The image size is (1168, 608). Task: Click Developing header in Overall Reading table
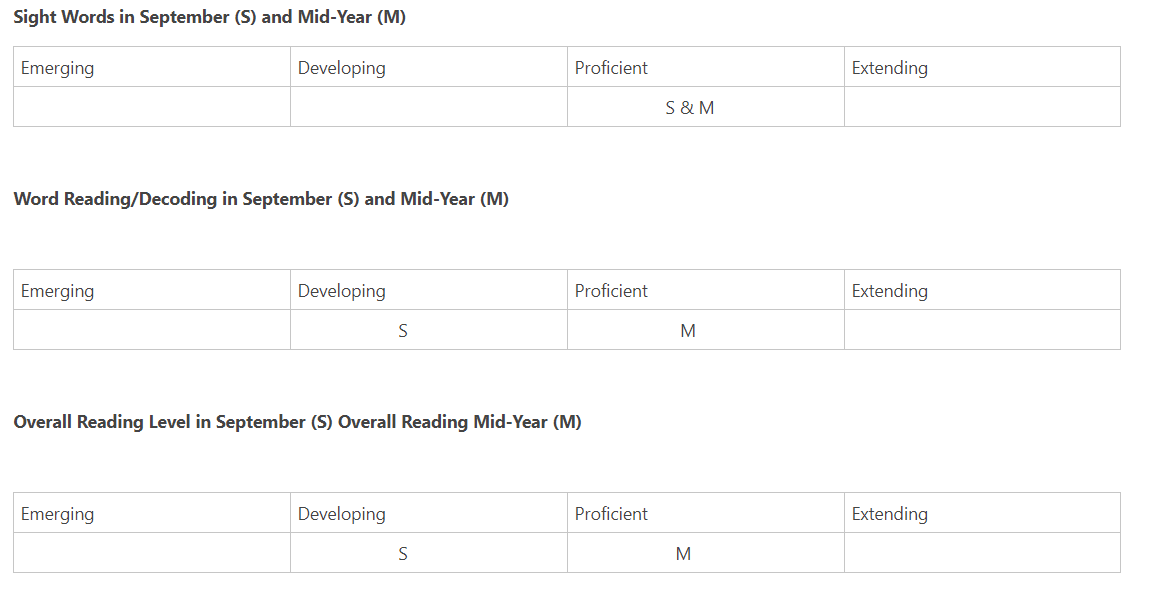coord(428,513)
